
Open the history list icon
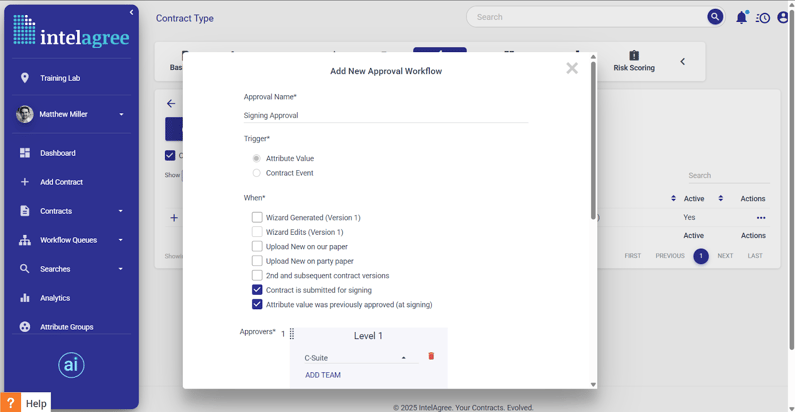click(x=763, y=17)
